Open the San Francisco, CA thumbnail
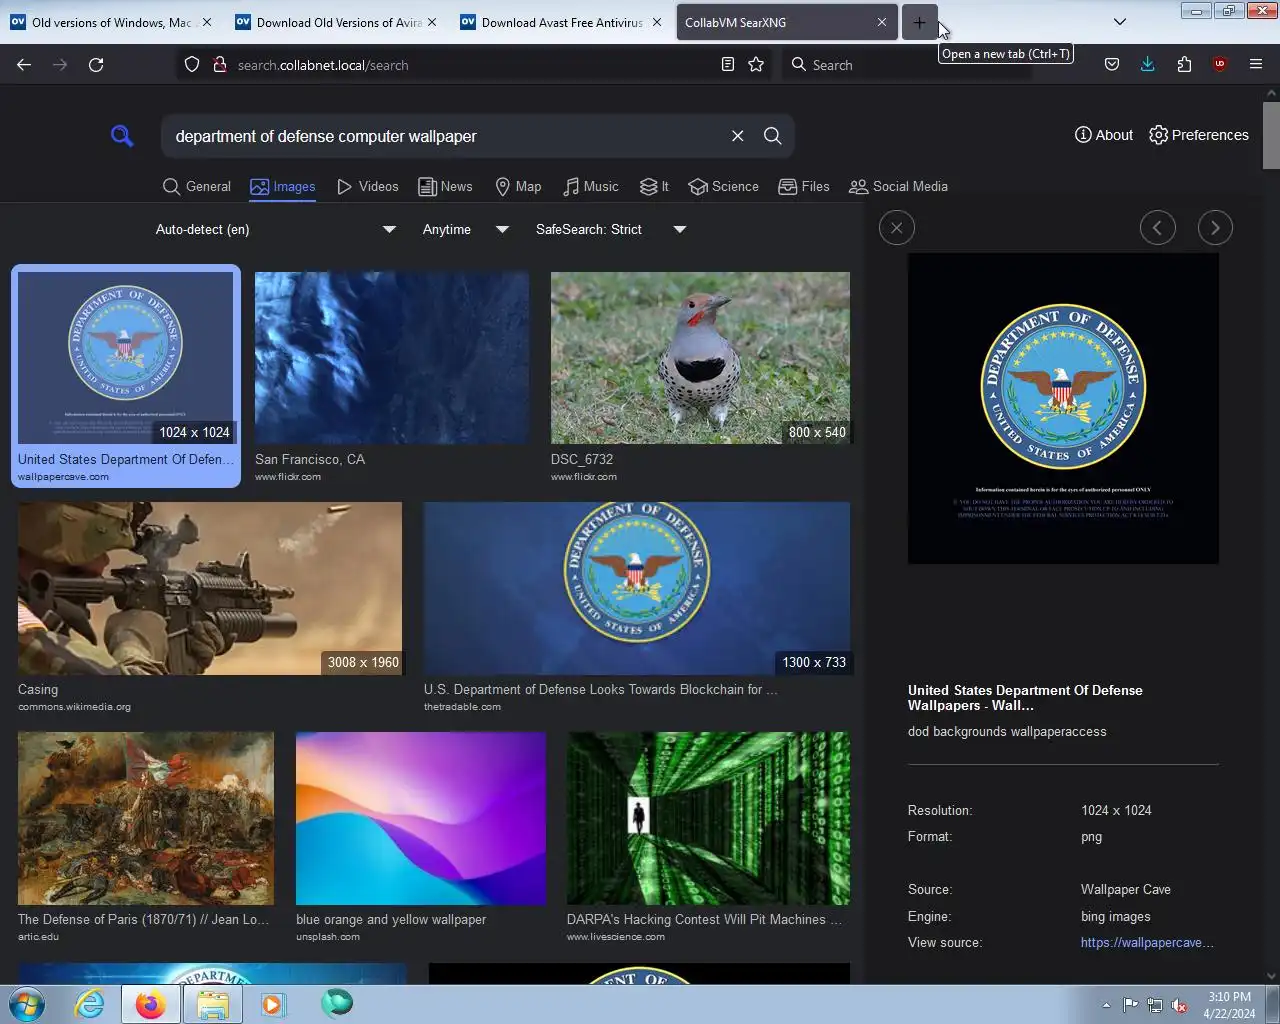Screen dimensions: 1280x1024 (392, 358)
